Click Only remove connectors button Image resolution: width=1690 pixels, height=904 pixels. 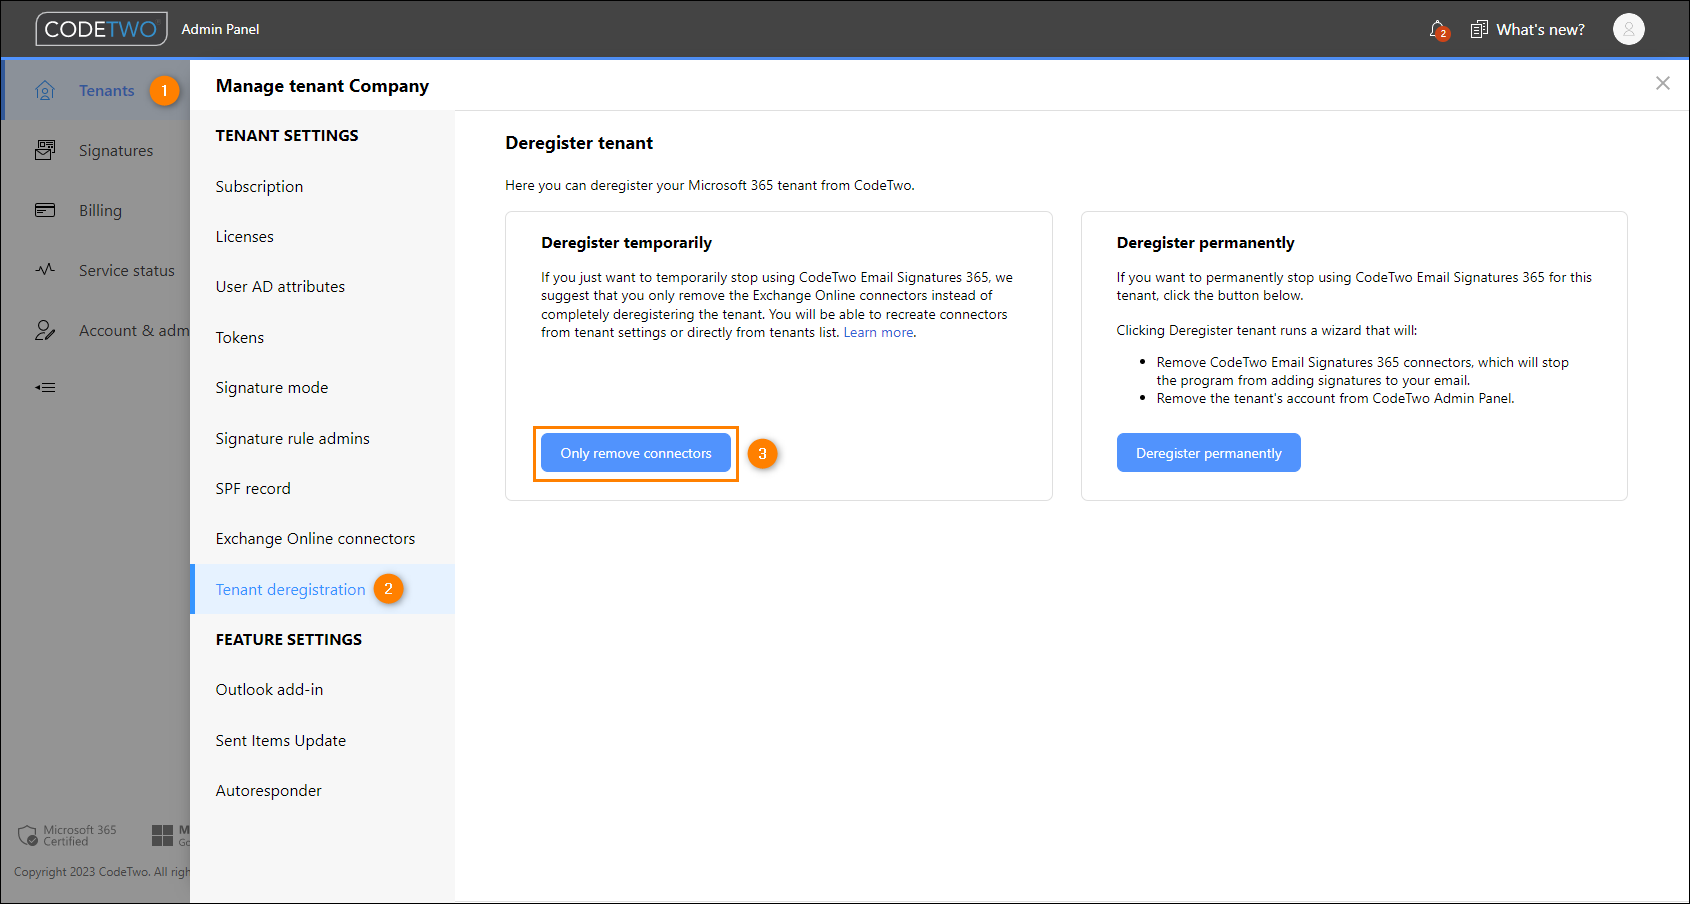636,453
